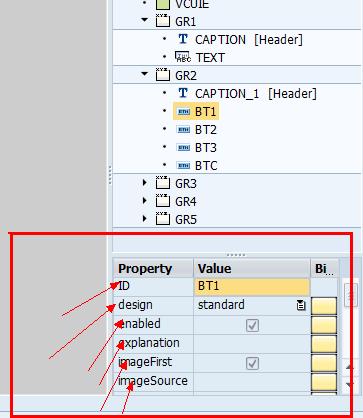Image resolution: width=363 pixels, height=418 pixels.
Task: Click the CAPTION_1 [Header] T icon
Action: click(x=183, y=93)
